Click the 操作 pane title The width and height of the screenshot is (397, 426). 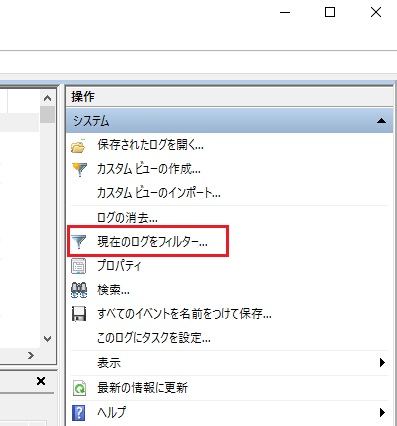coord(83,97)
